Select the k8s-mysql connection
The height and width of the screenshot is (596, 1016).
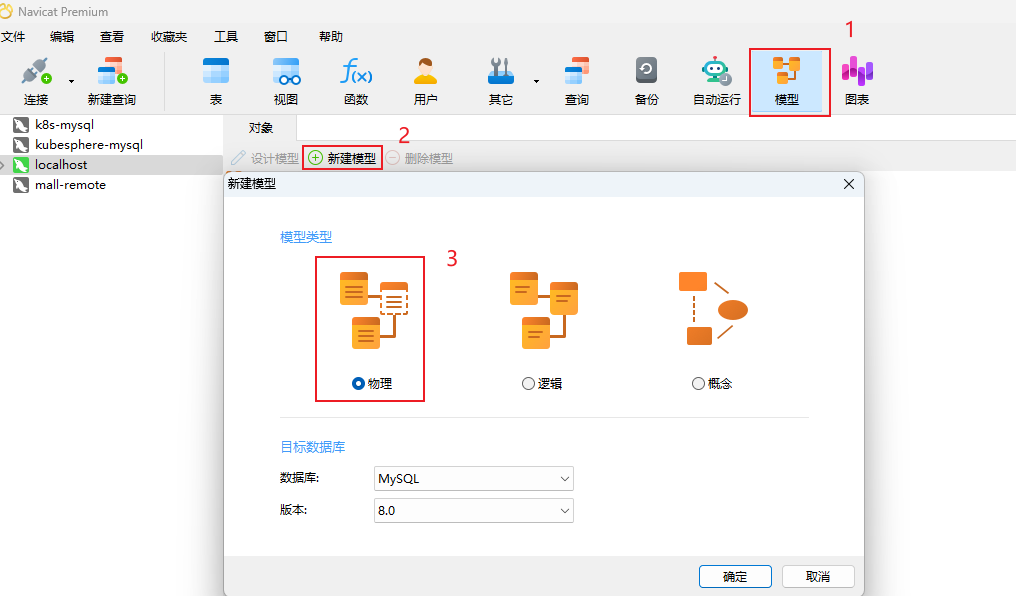[x=64, y=124]
